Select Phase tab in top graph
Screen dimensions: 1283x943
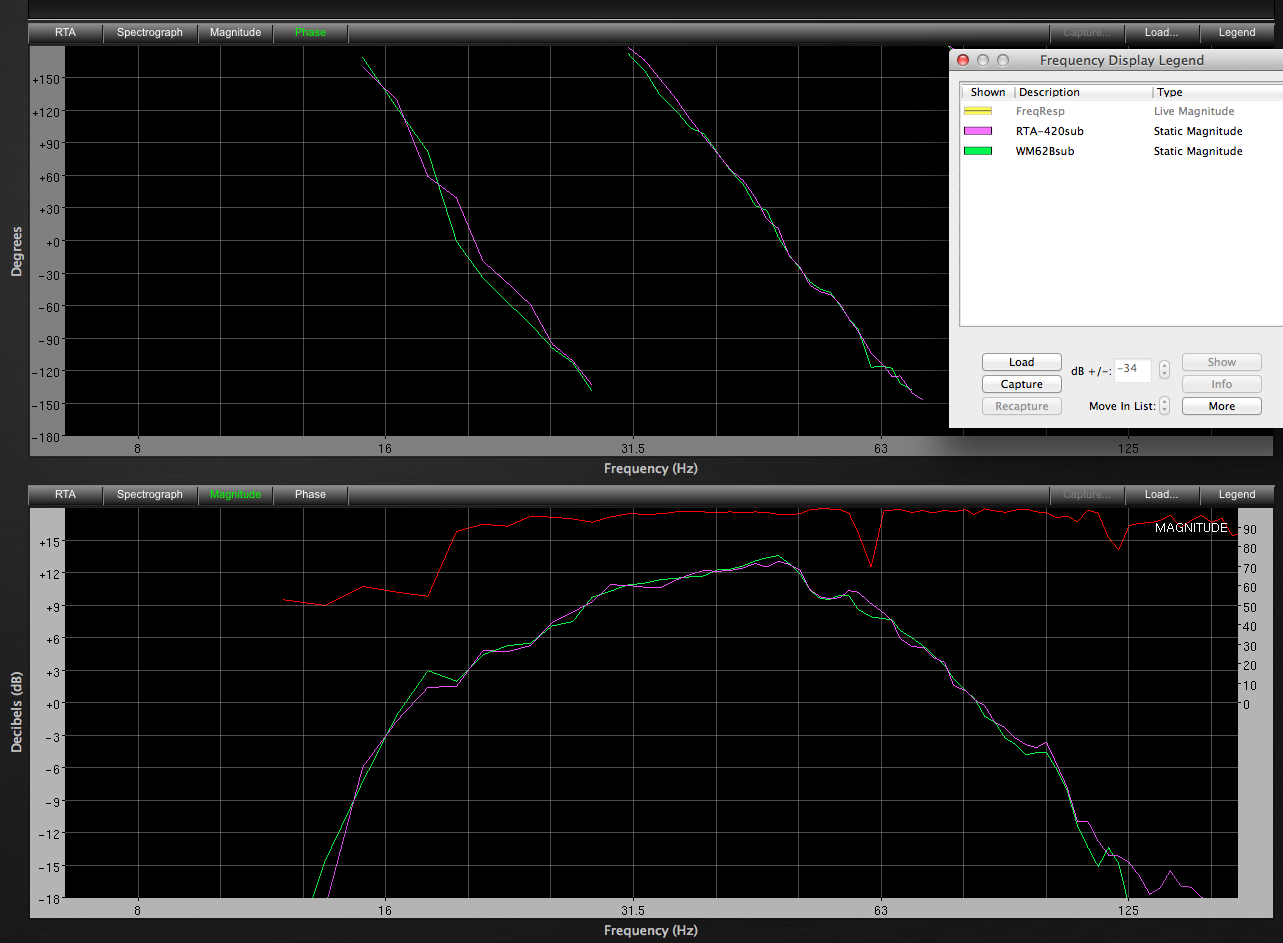point(310,33)
